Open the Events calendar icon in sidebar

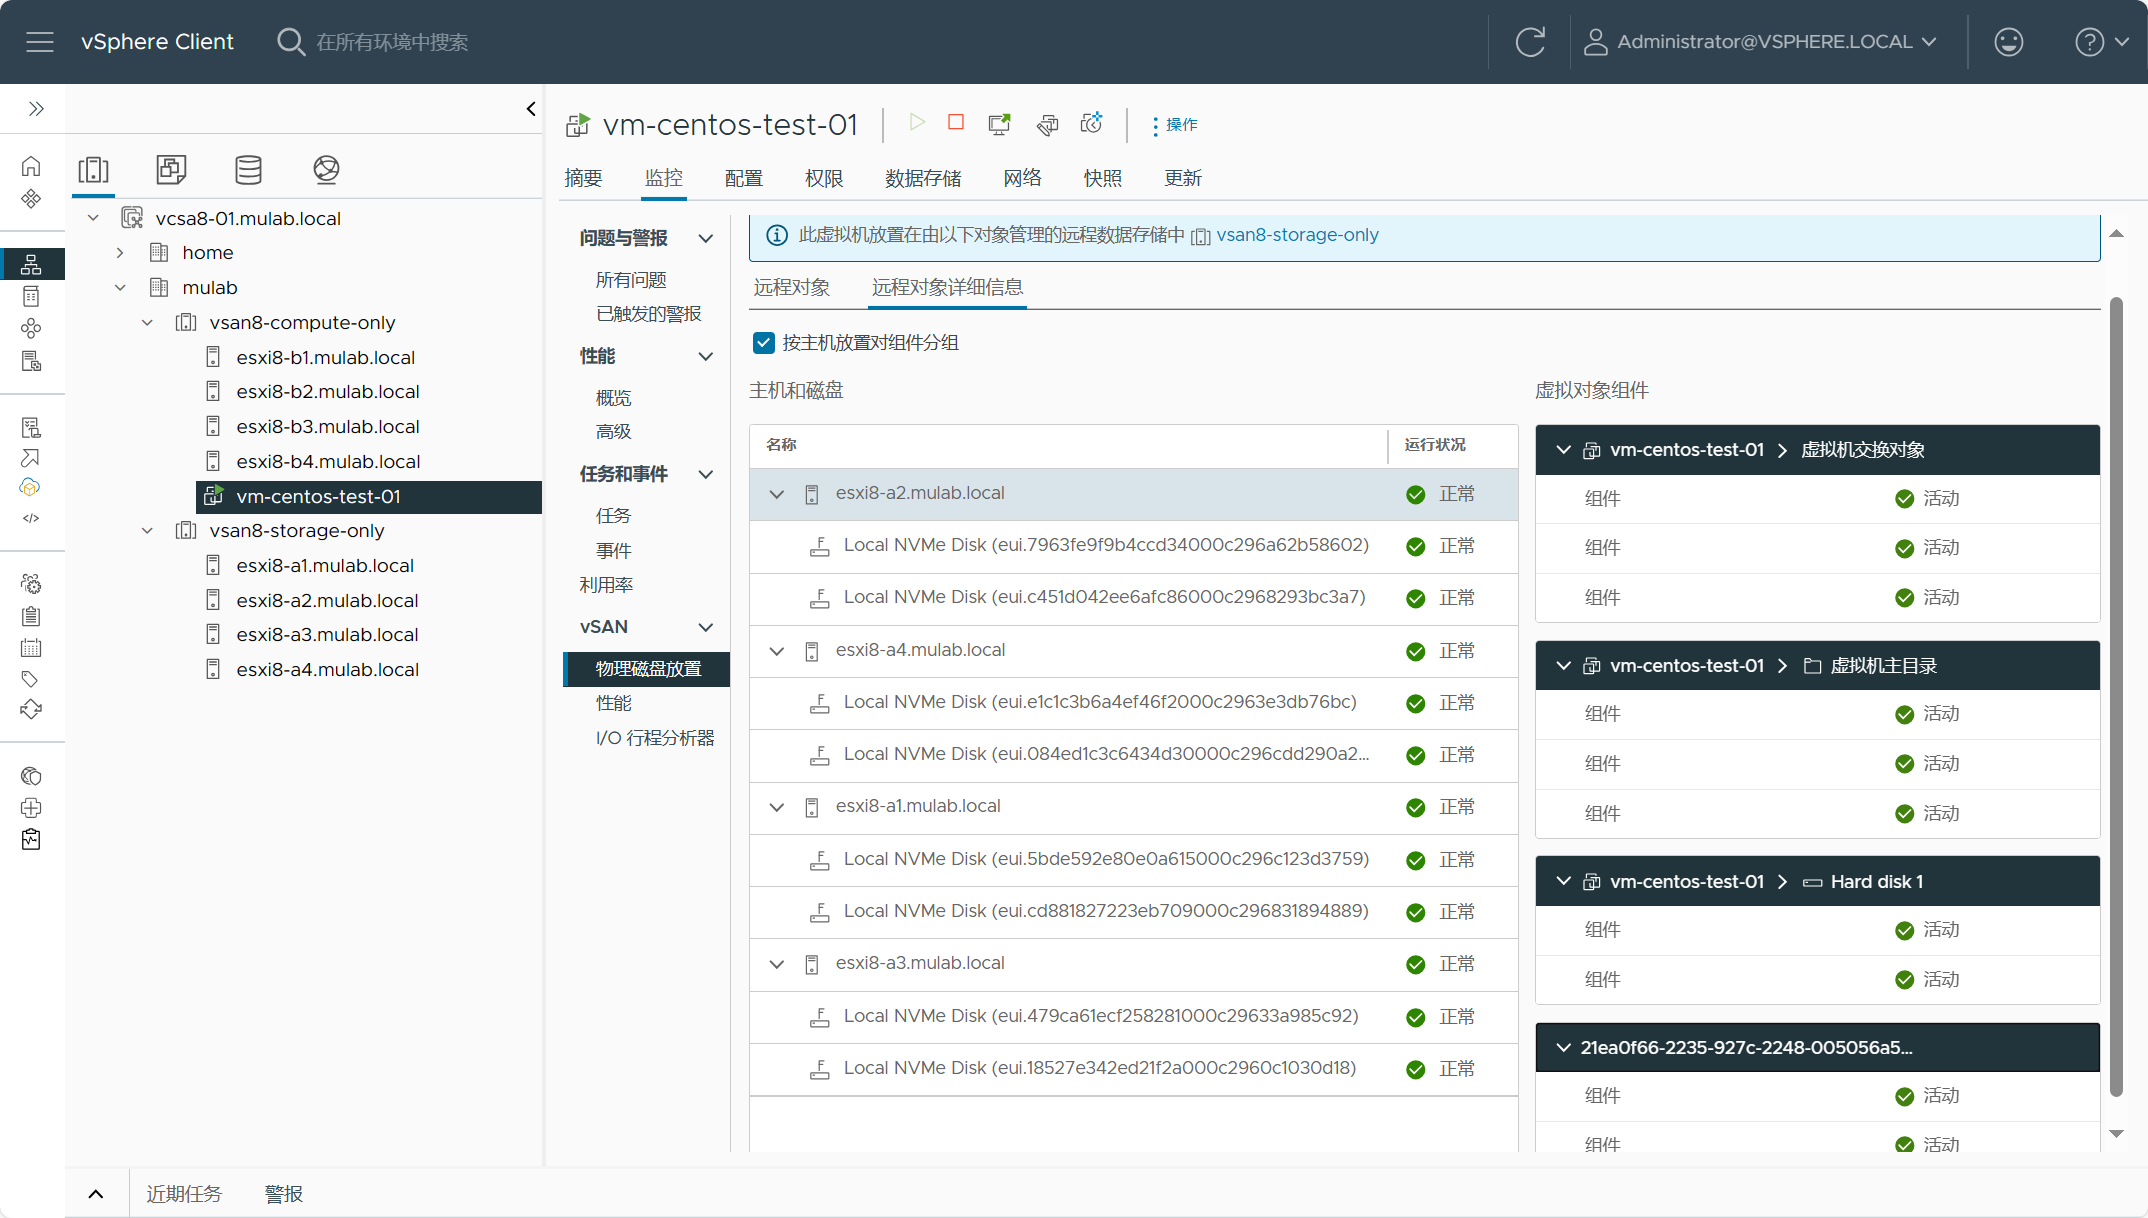pyautogui.click(x=31, y=648)
